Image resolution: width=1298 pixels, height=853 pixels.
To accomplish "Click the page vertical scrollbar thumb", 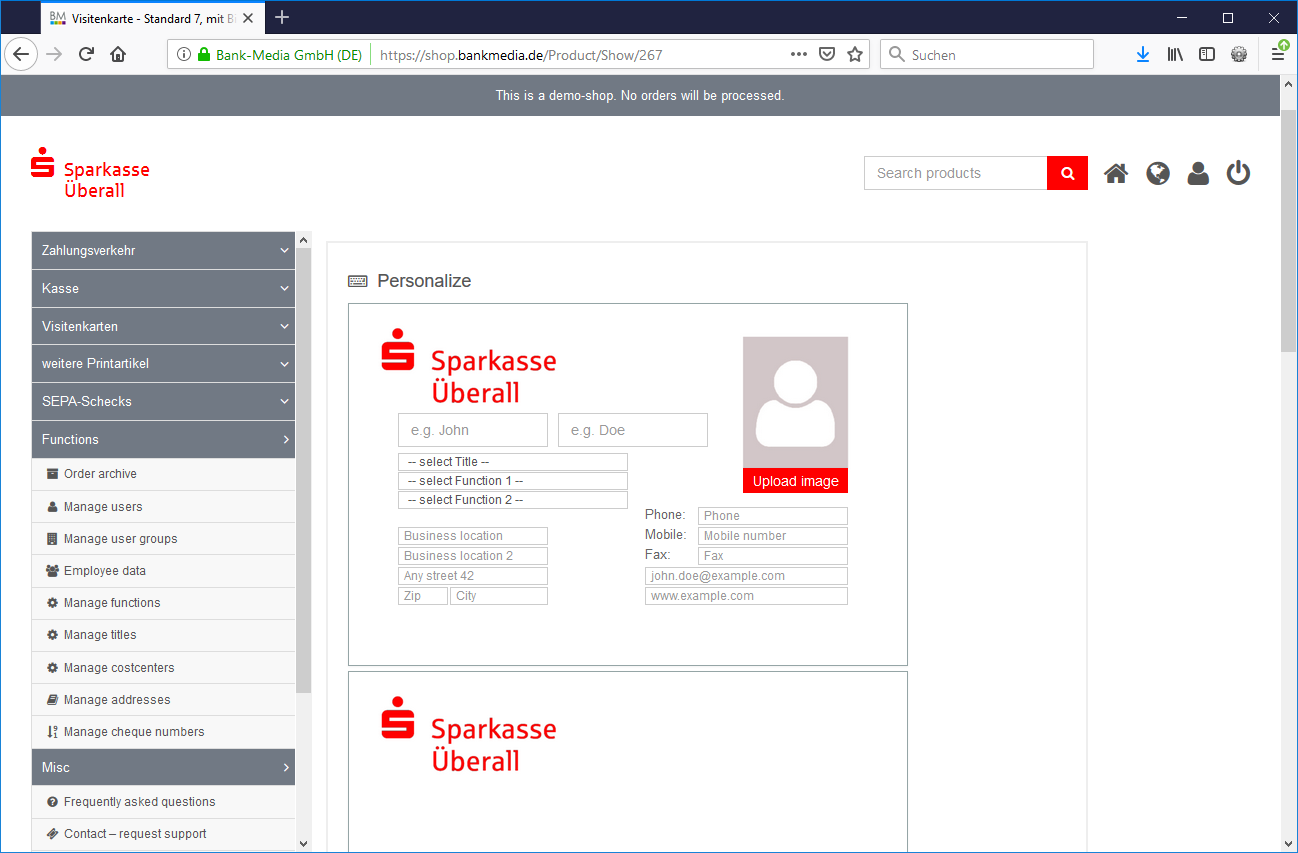I will (x=1289, y=231).
